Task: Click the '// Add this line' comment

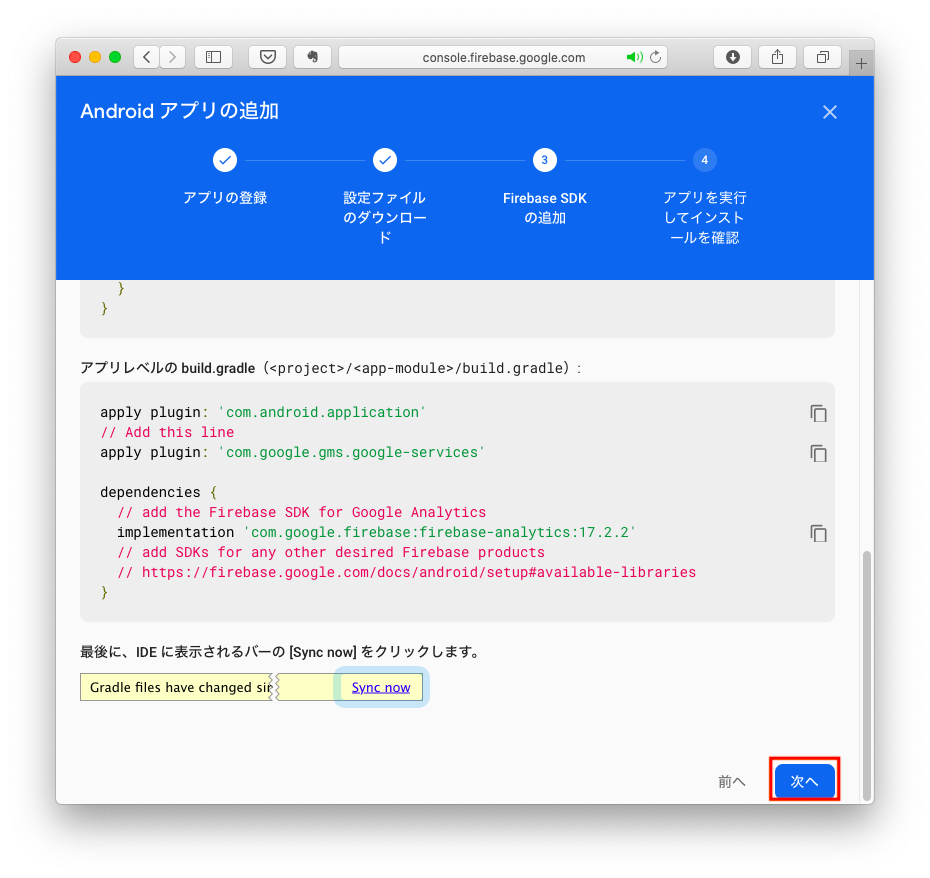Action: coord(167,432)
